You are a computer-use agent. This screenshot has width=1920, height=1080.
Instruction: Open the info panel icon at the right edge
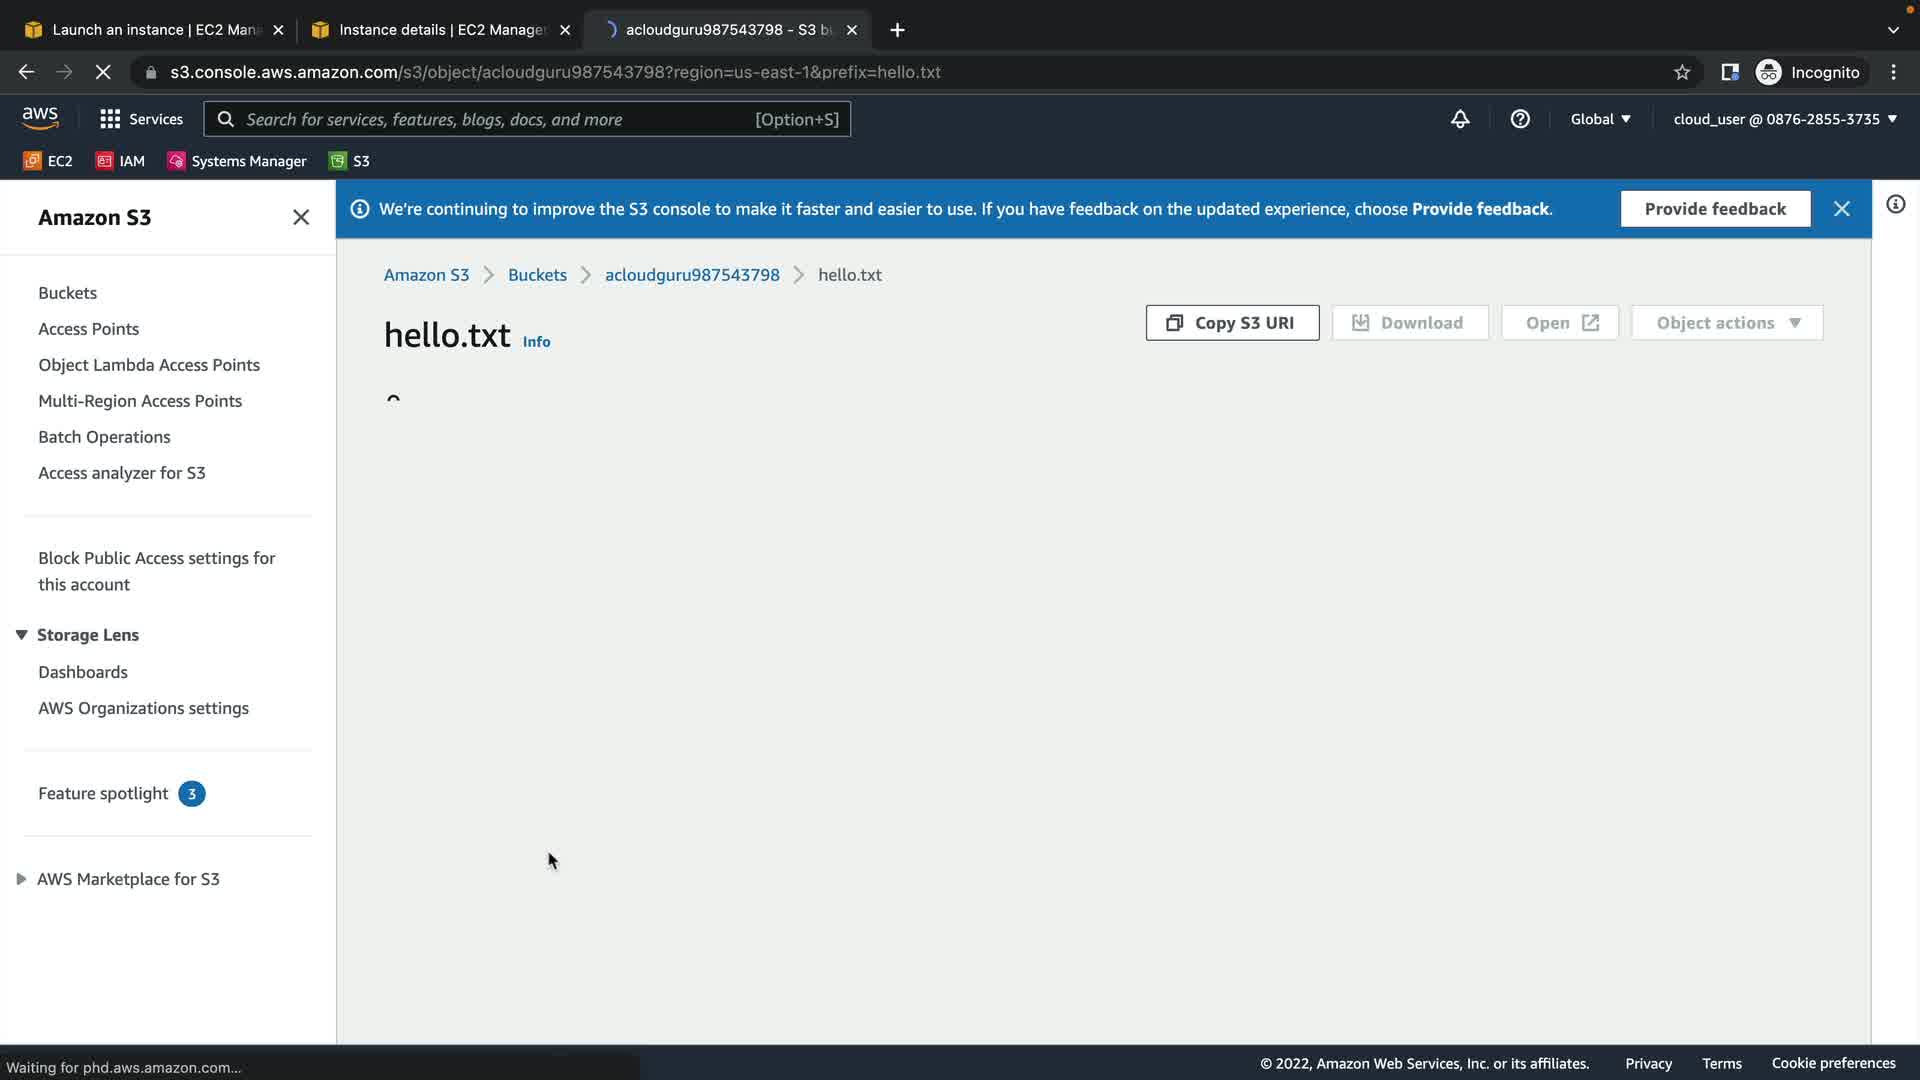point(1895,205)
